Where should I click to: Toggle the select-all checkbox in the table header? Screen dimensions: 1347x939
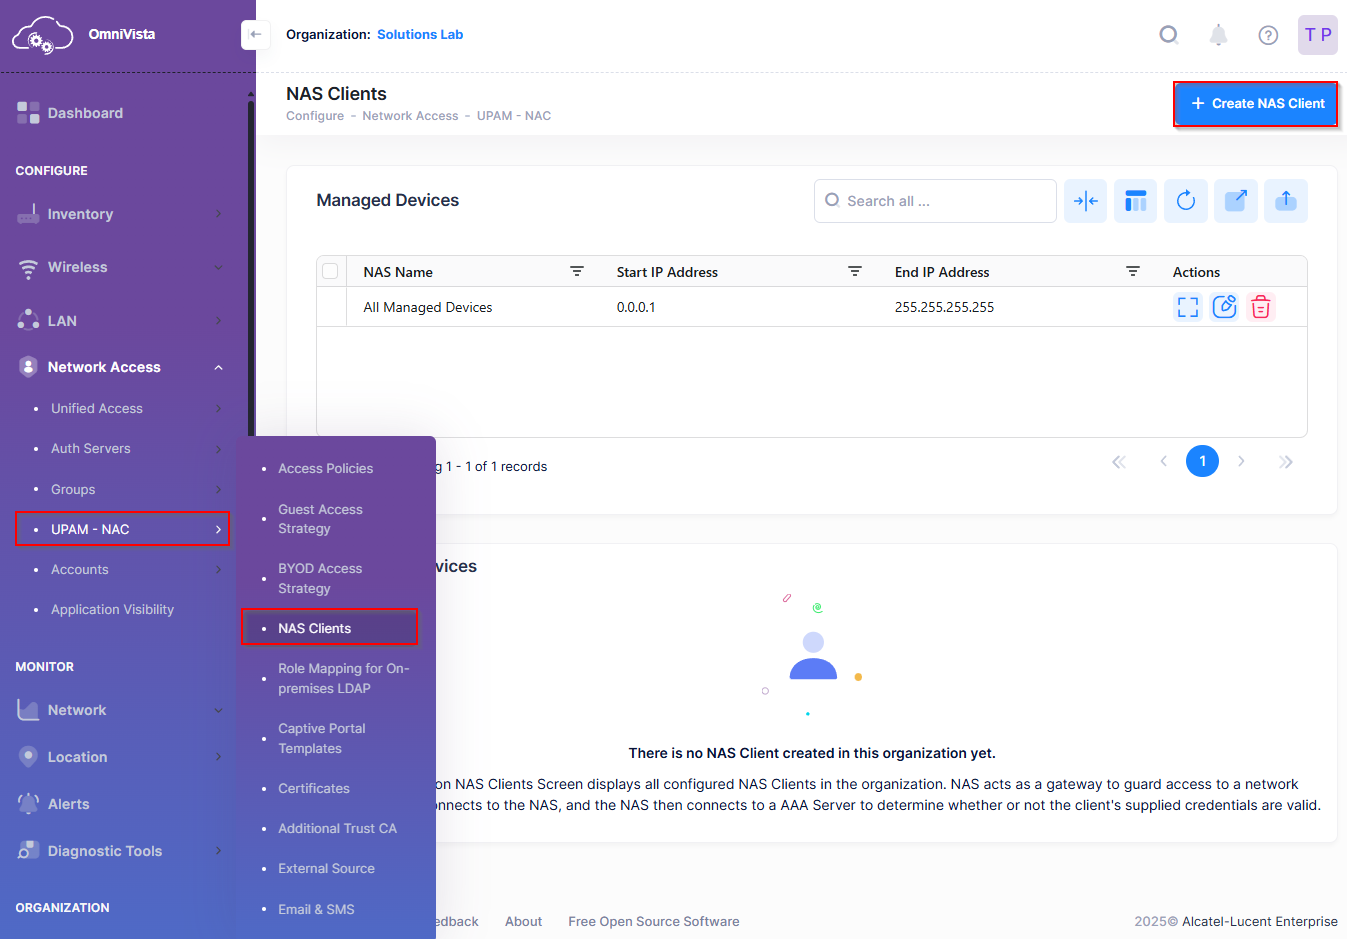pyautogui.click(x=330, y=271)
